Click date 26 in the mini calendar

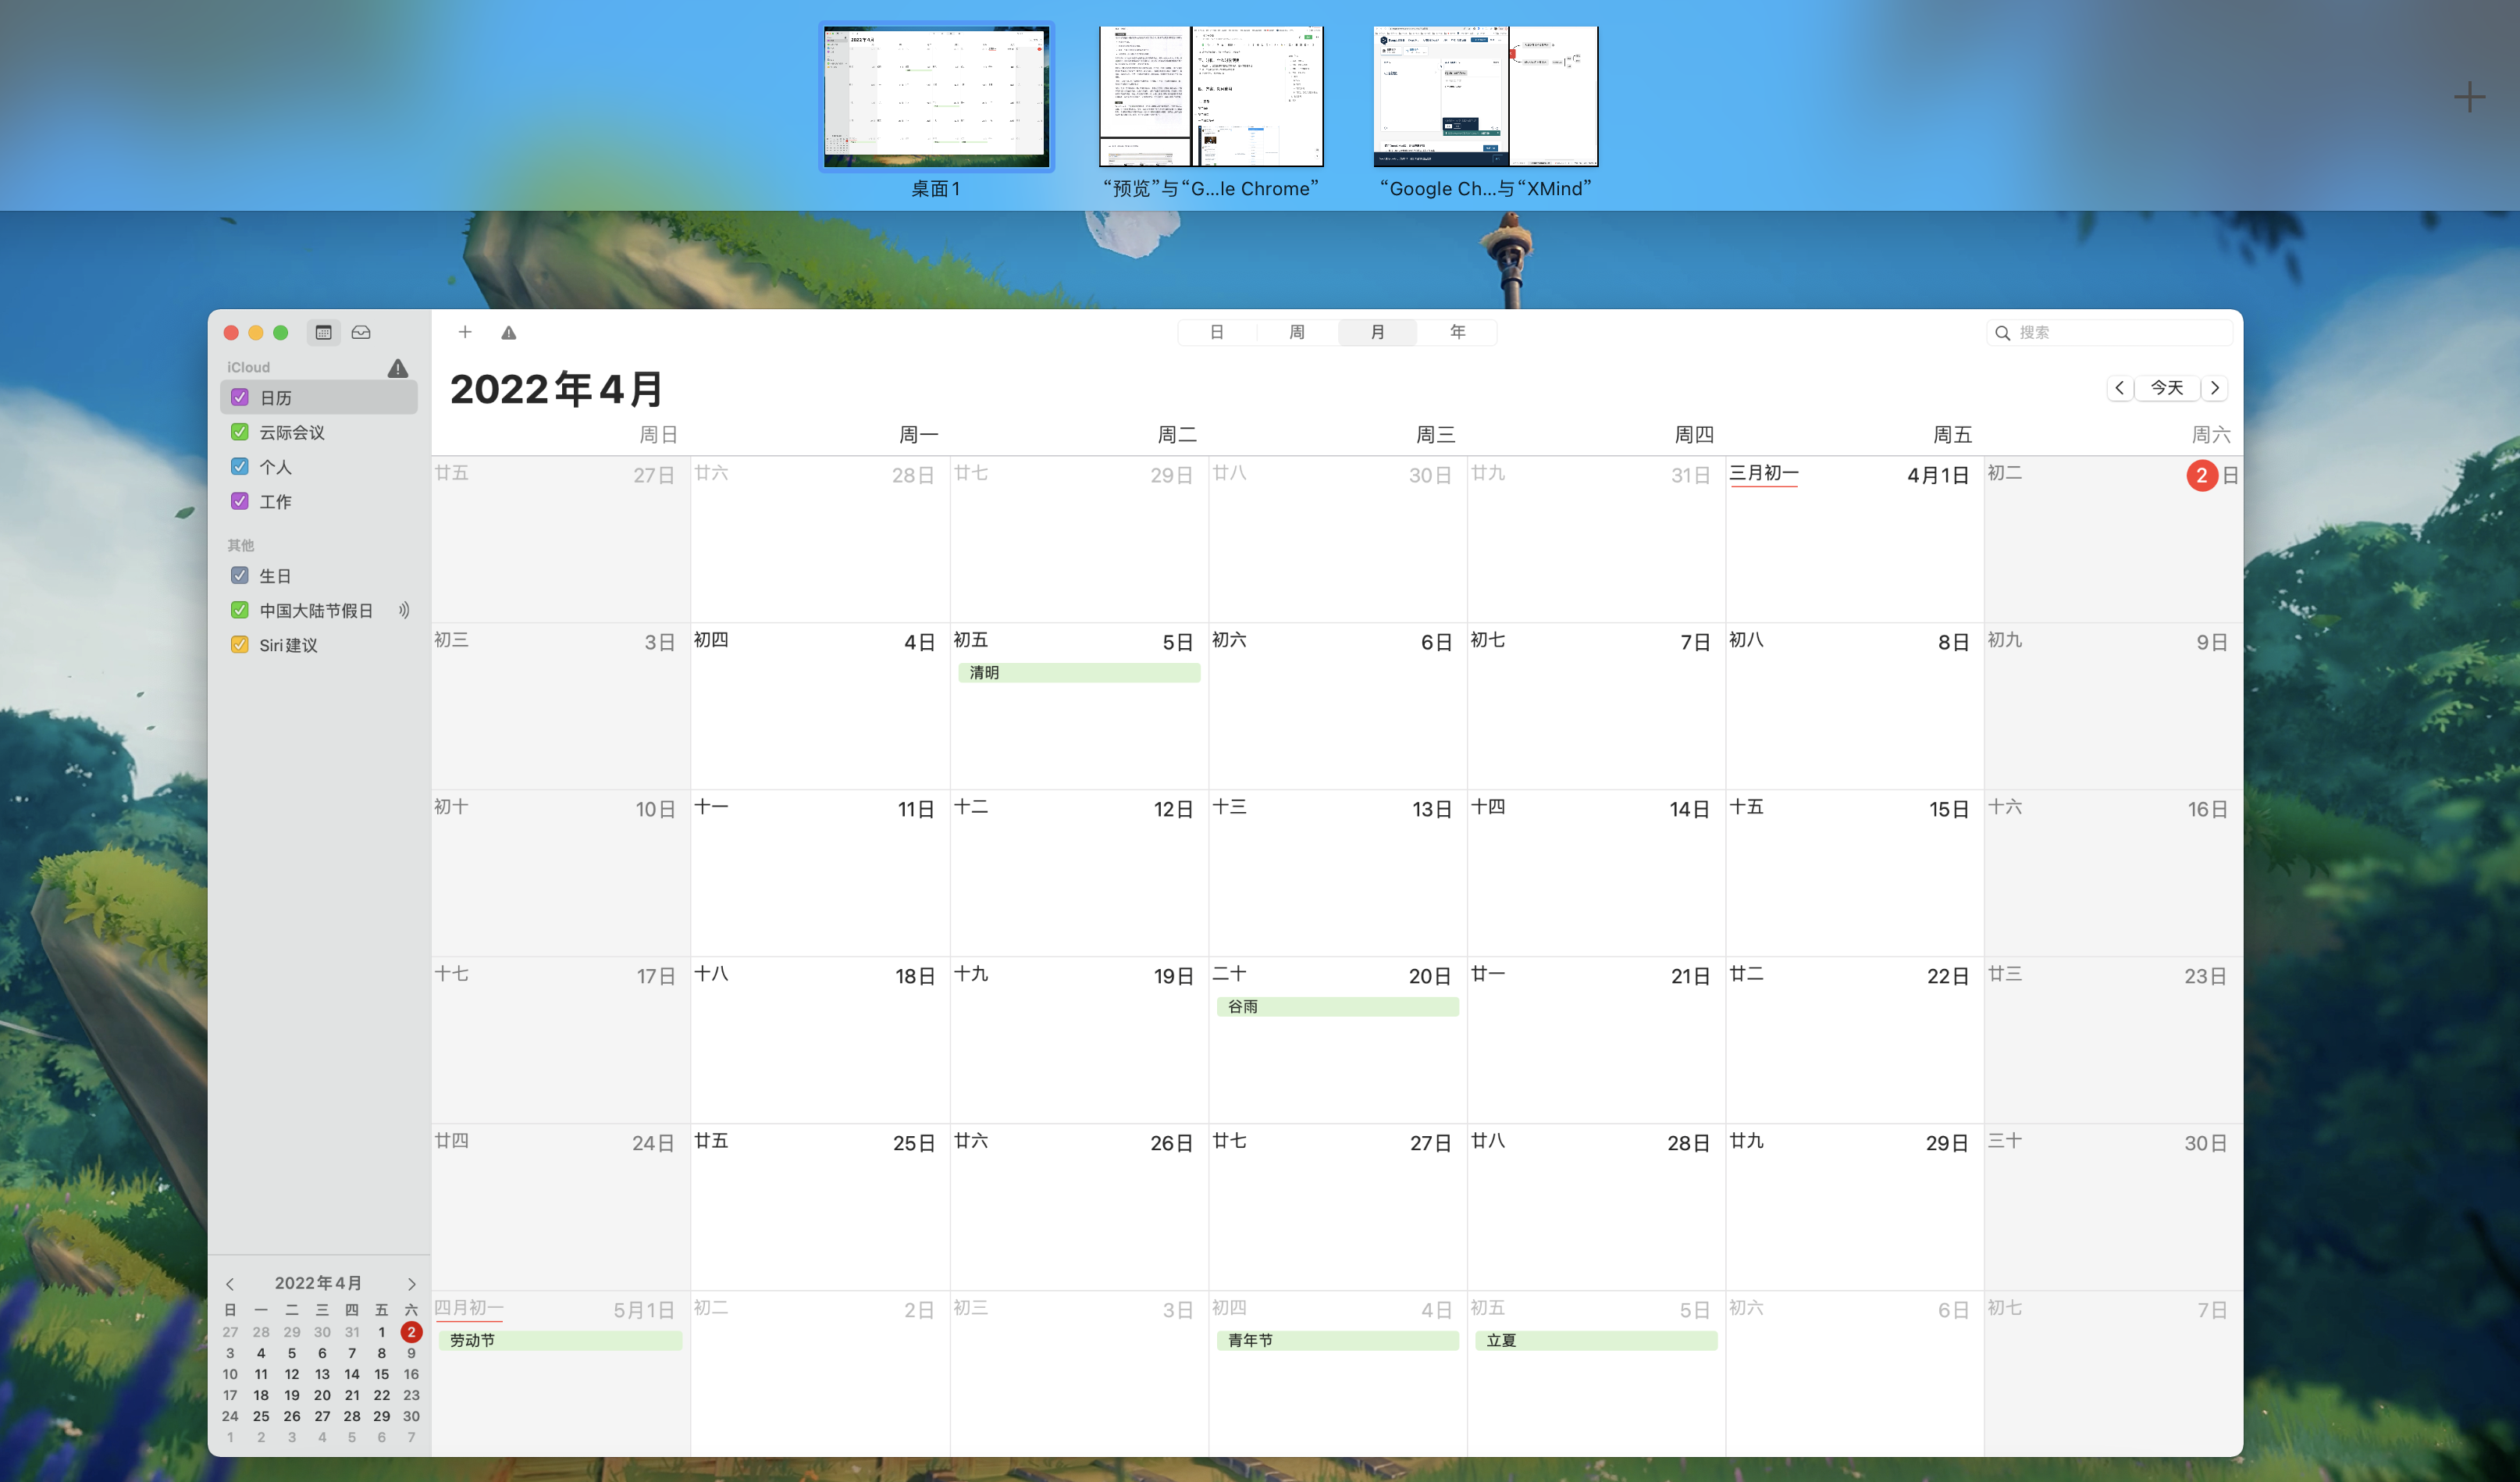tap(292, 1416)
